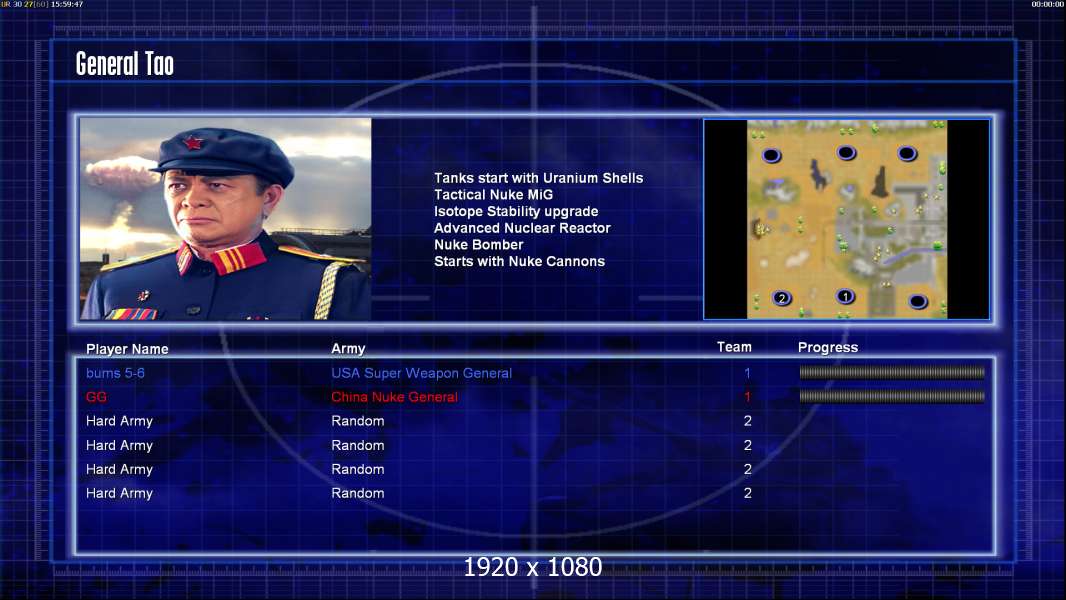Click the map preview thumbnail

pos(846,219)
